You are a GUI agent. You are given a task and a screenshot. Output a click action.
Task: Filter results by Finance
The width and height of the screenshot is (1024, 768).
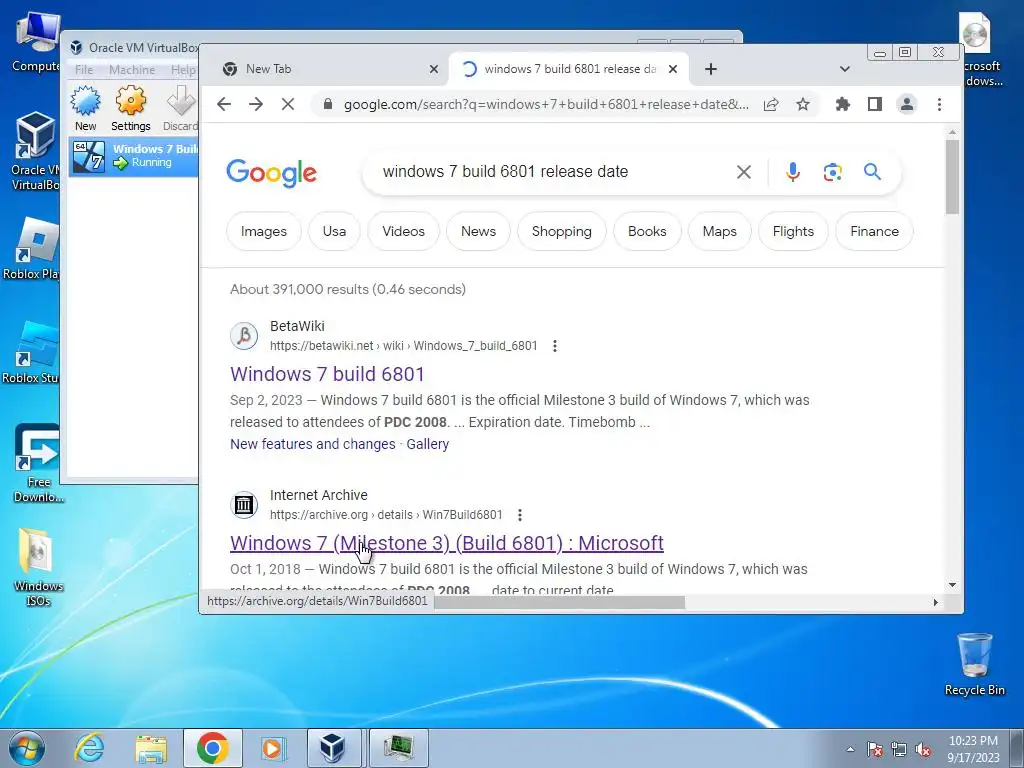874,231
